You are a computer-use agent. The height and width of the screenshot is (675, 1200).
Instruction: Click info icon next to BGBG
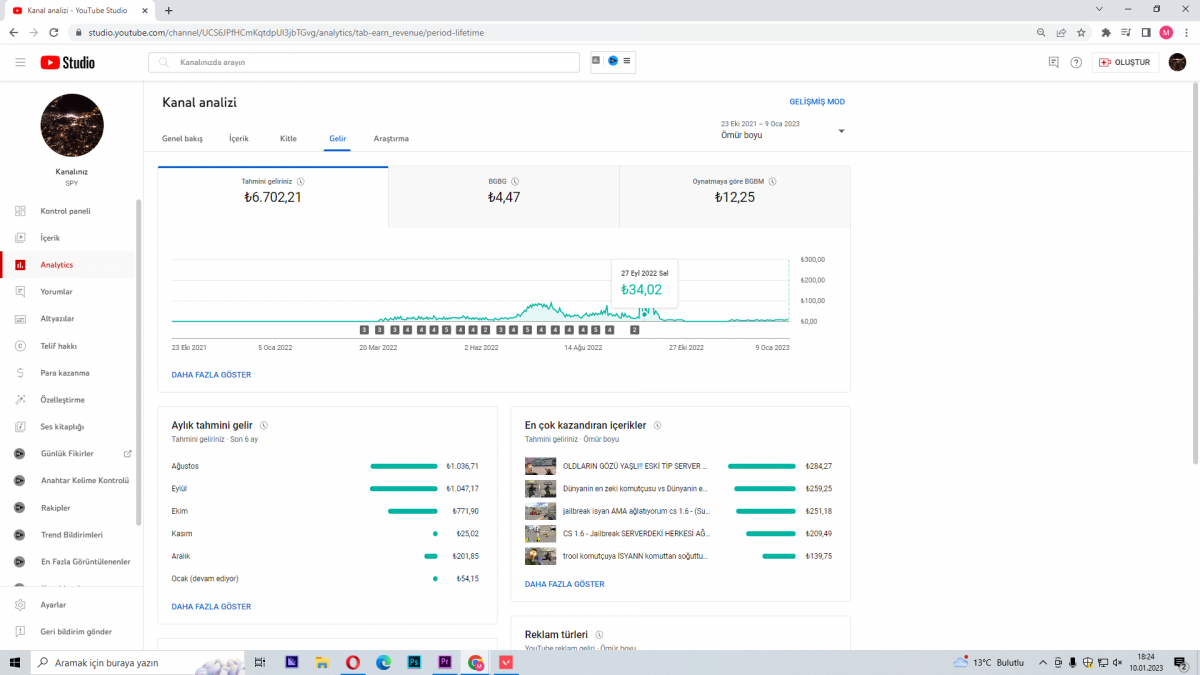tap(515, 182)
